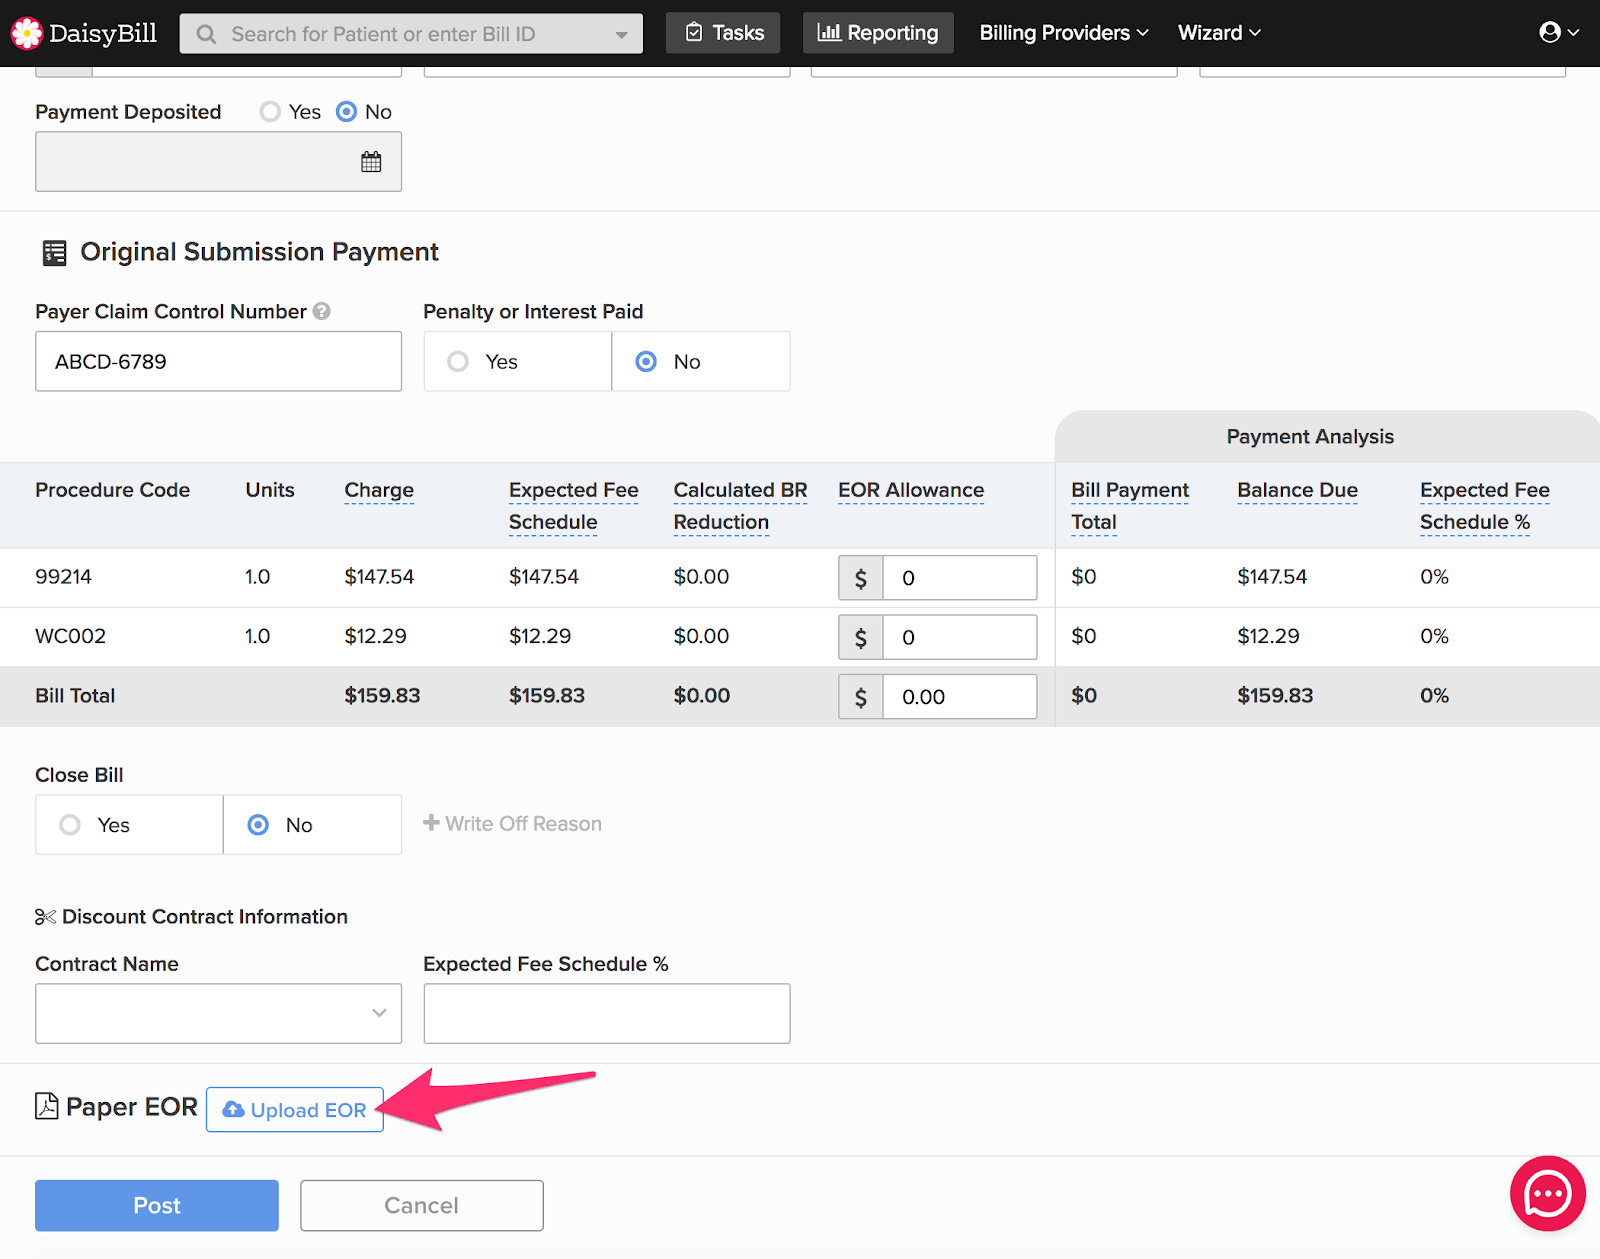Open the Tasks page

tap(723, 33)
